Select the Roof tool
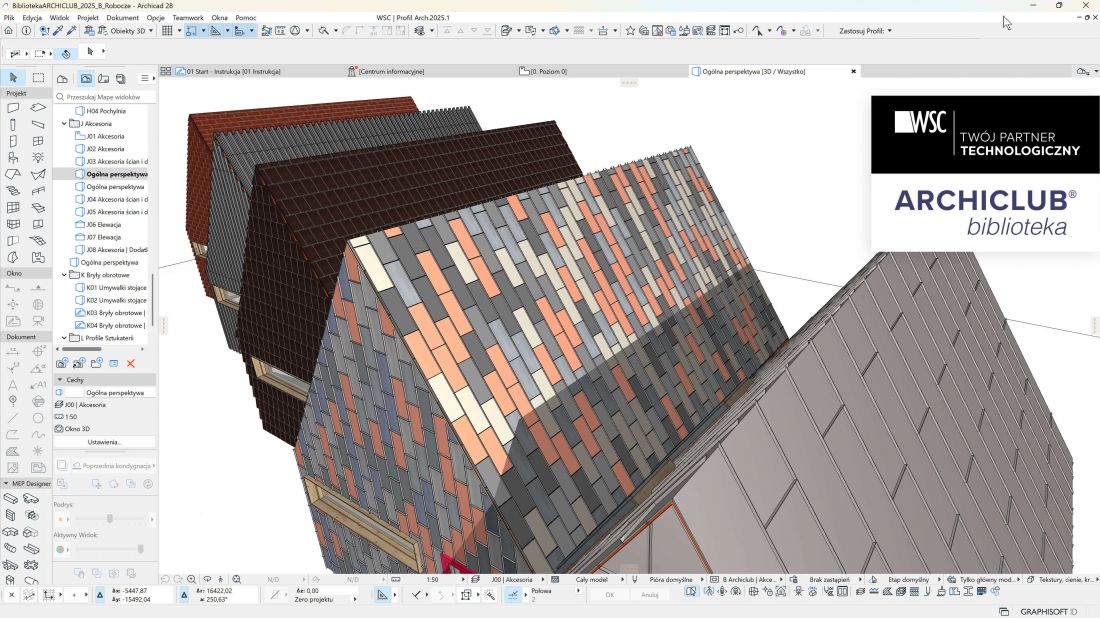1100x618 pixels. (x=13, y=175)
